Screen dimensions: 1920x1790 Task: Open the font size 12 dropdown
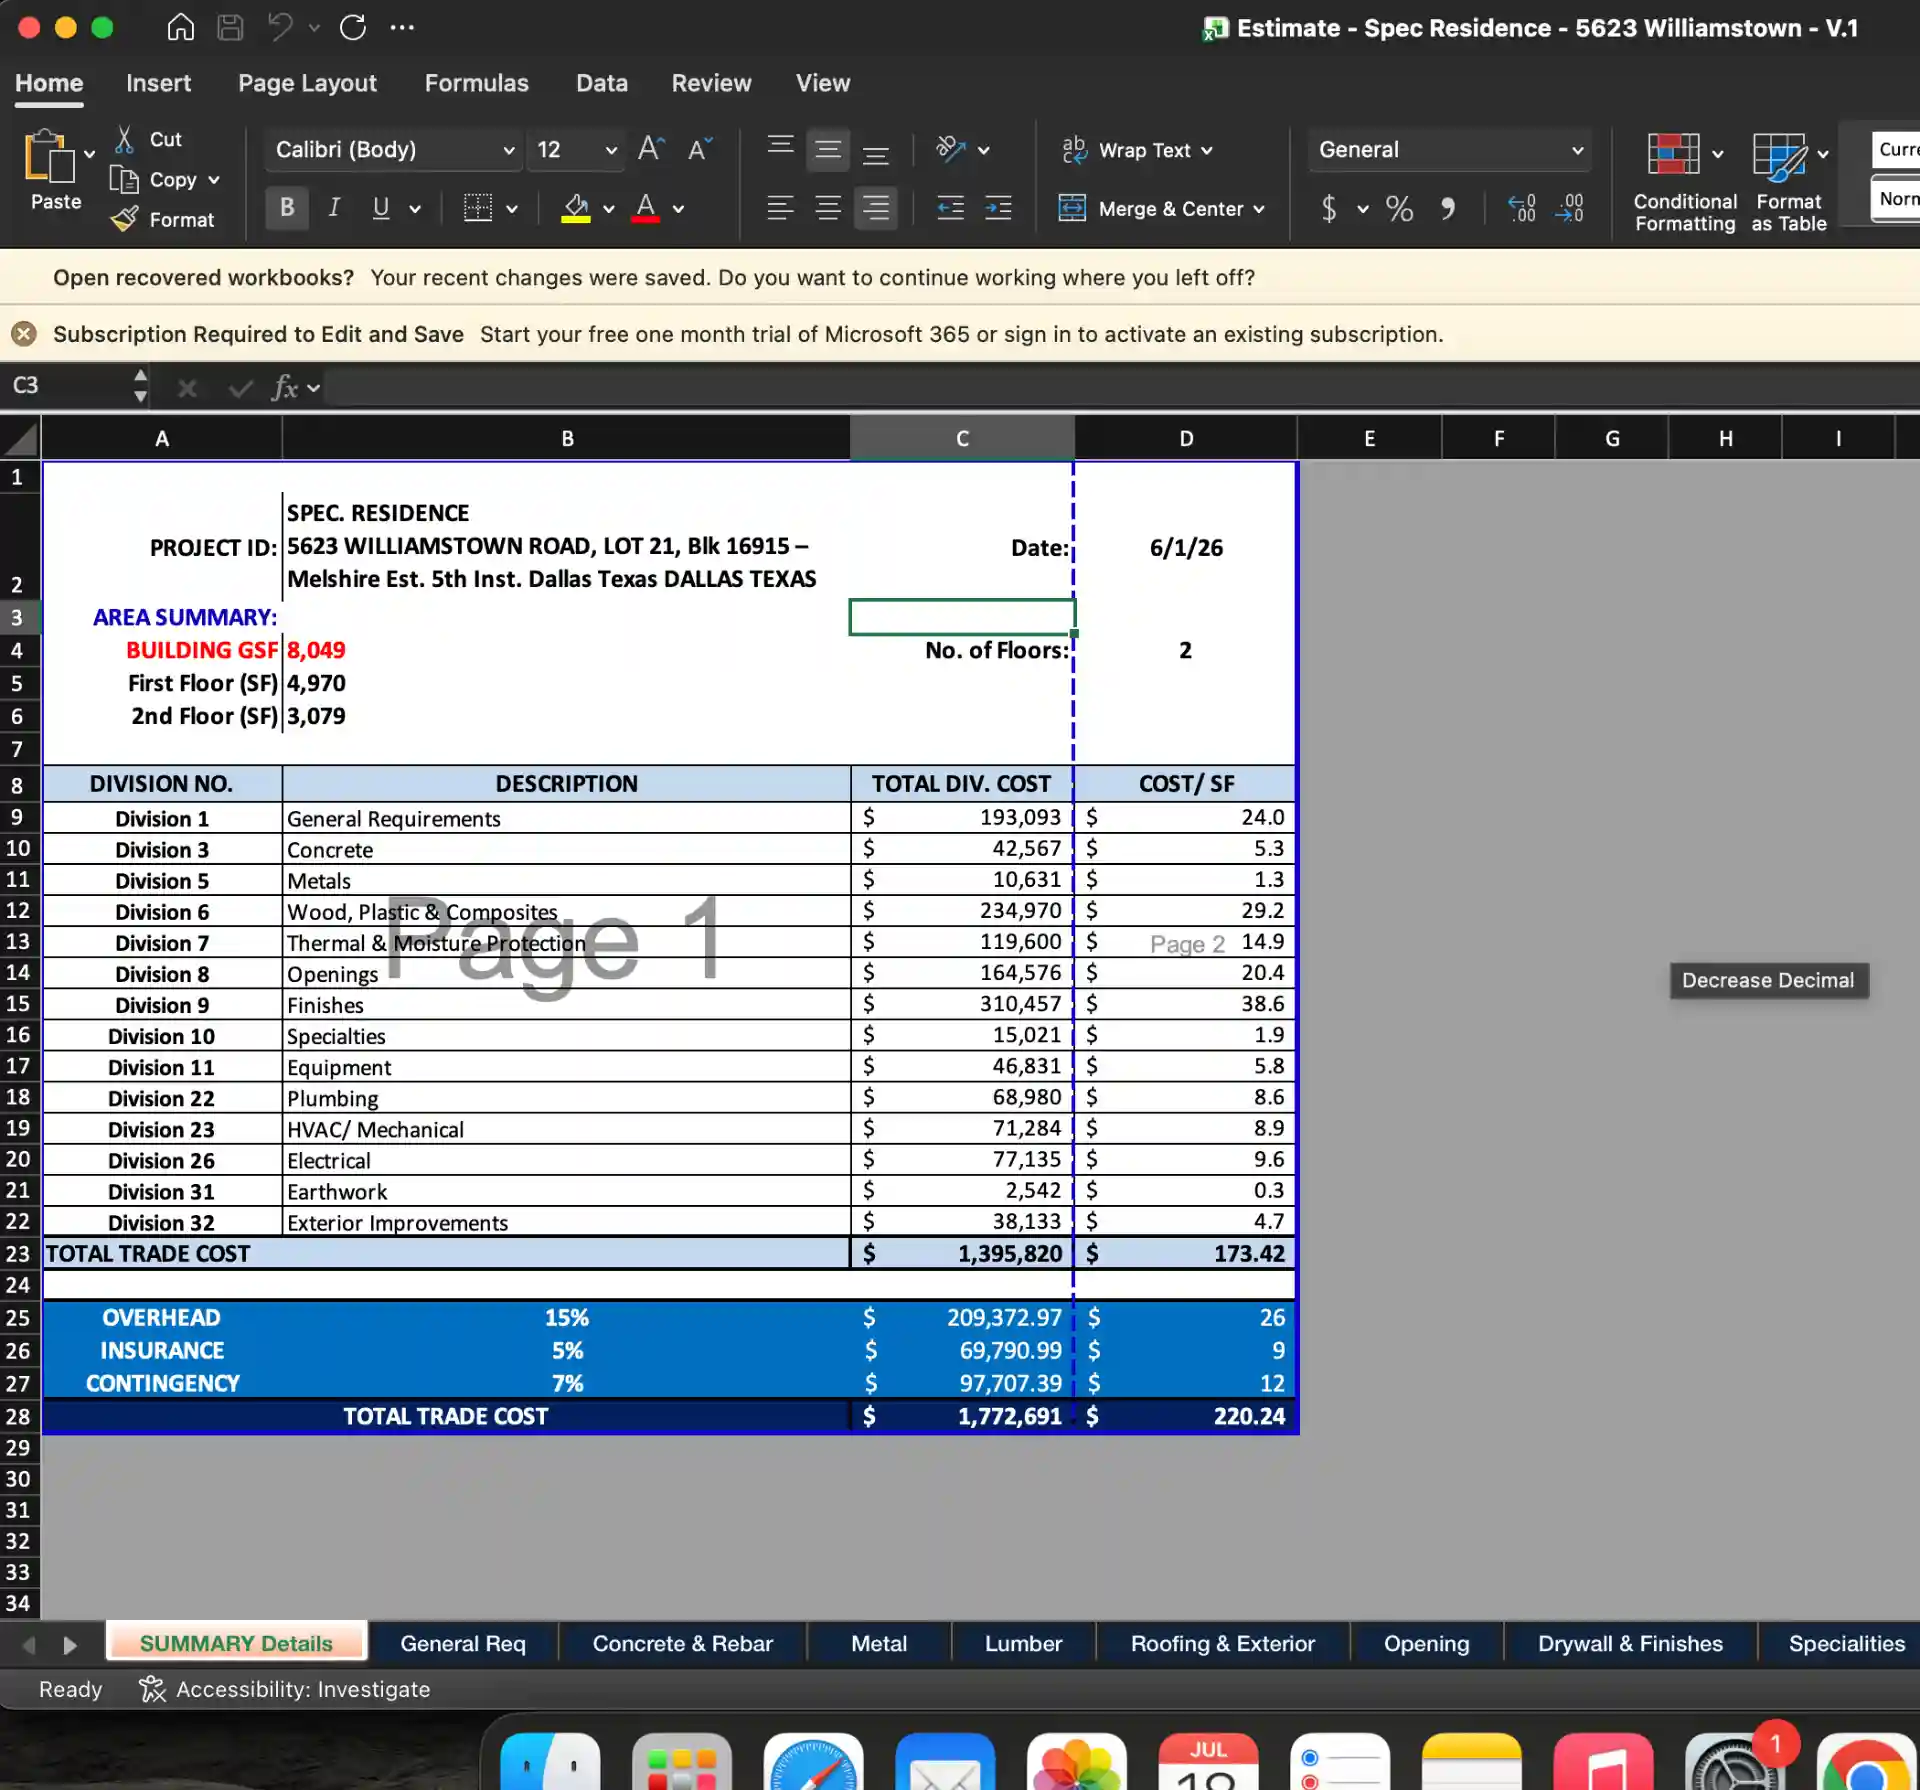pos(611,150)
